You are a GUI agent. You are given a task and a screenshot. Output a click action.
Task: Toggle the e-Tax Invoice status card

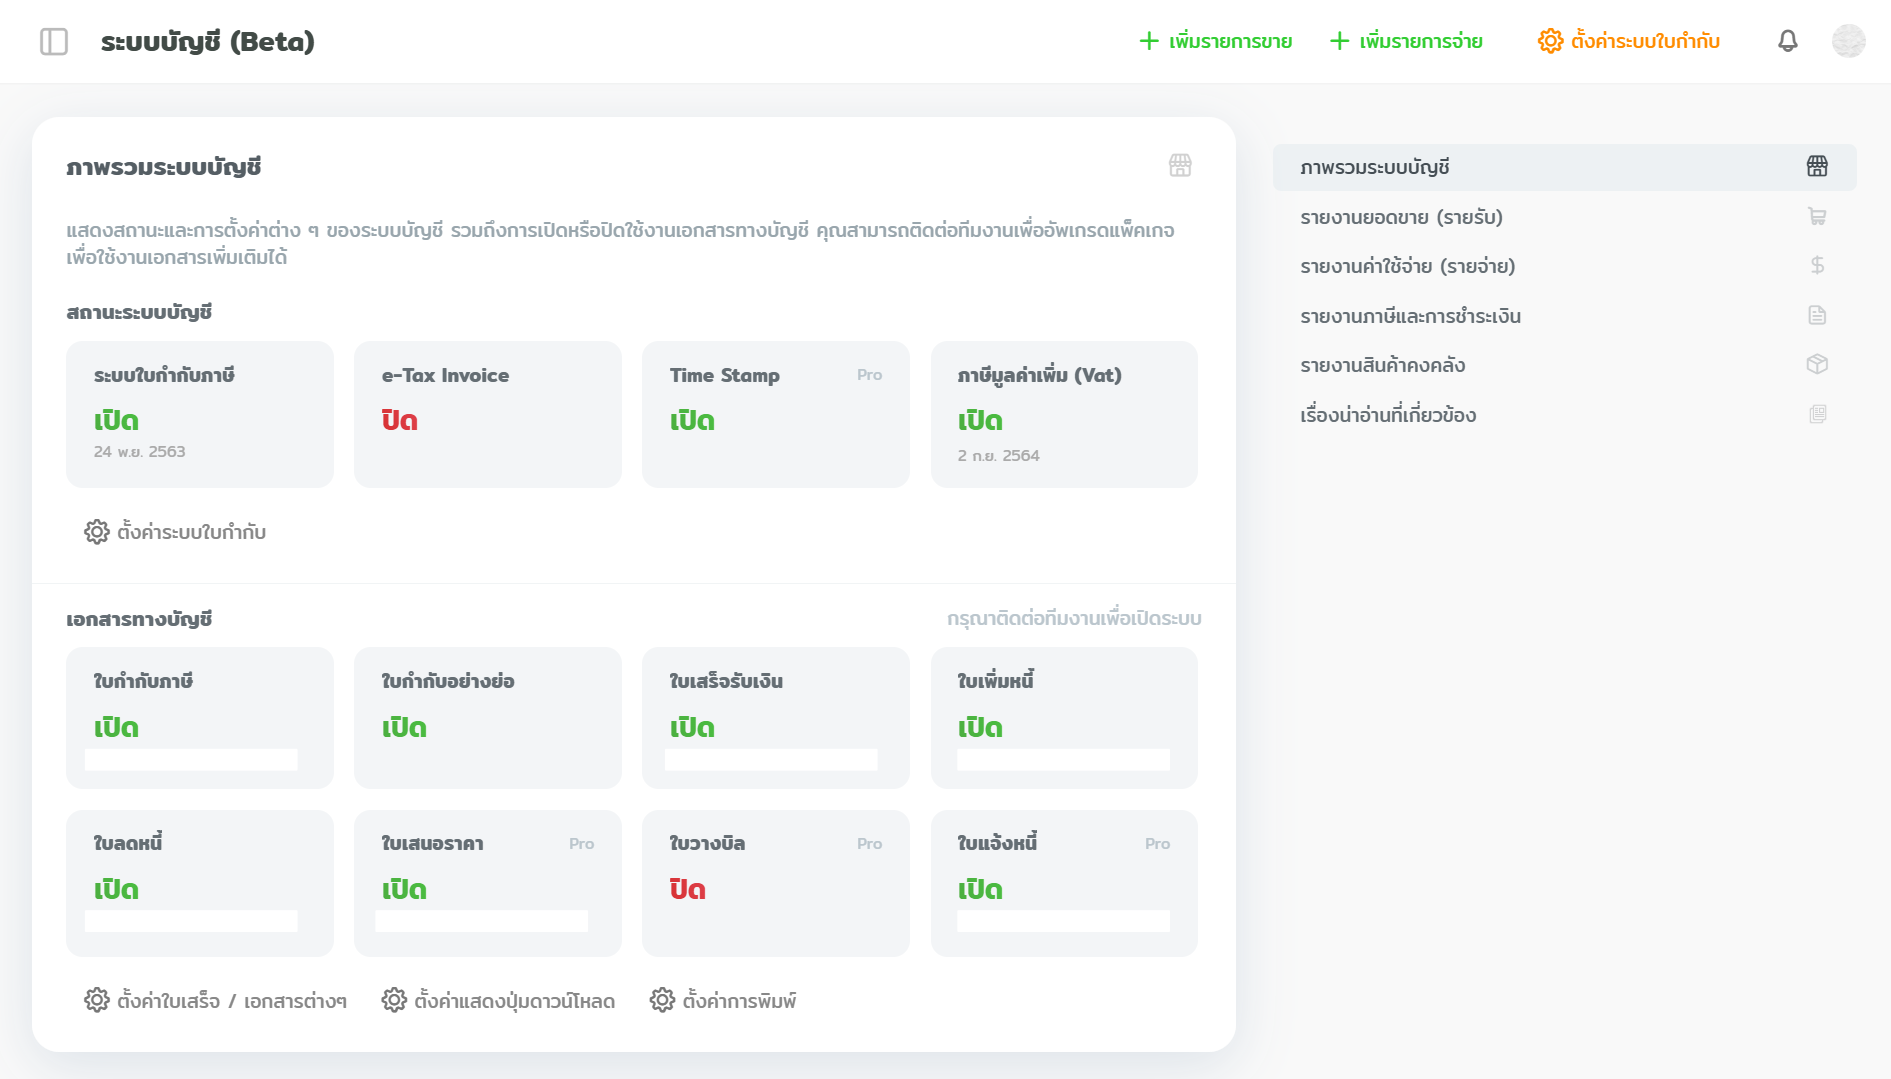[487, 414]
